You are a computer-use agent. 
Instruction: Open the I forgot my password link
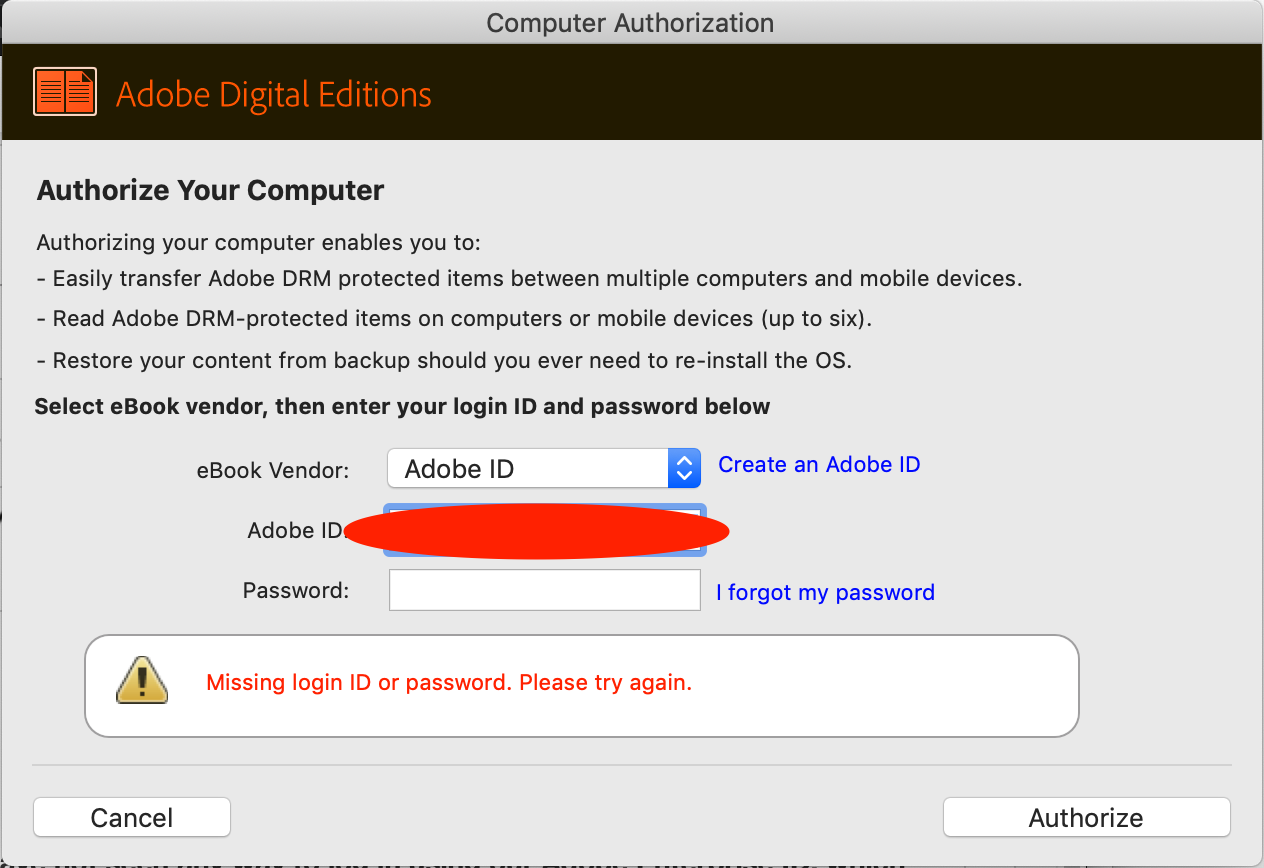(825, 592)
